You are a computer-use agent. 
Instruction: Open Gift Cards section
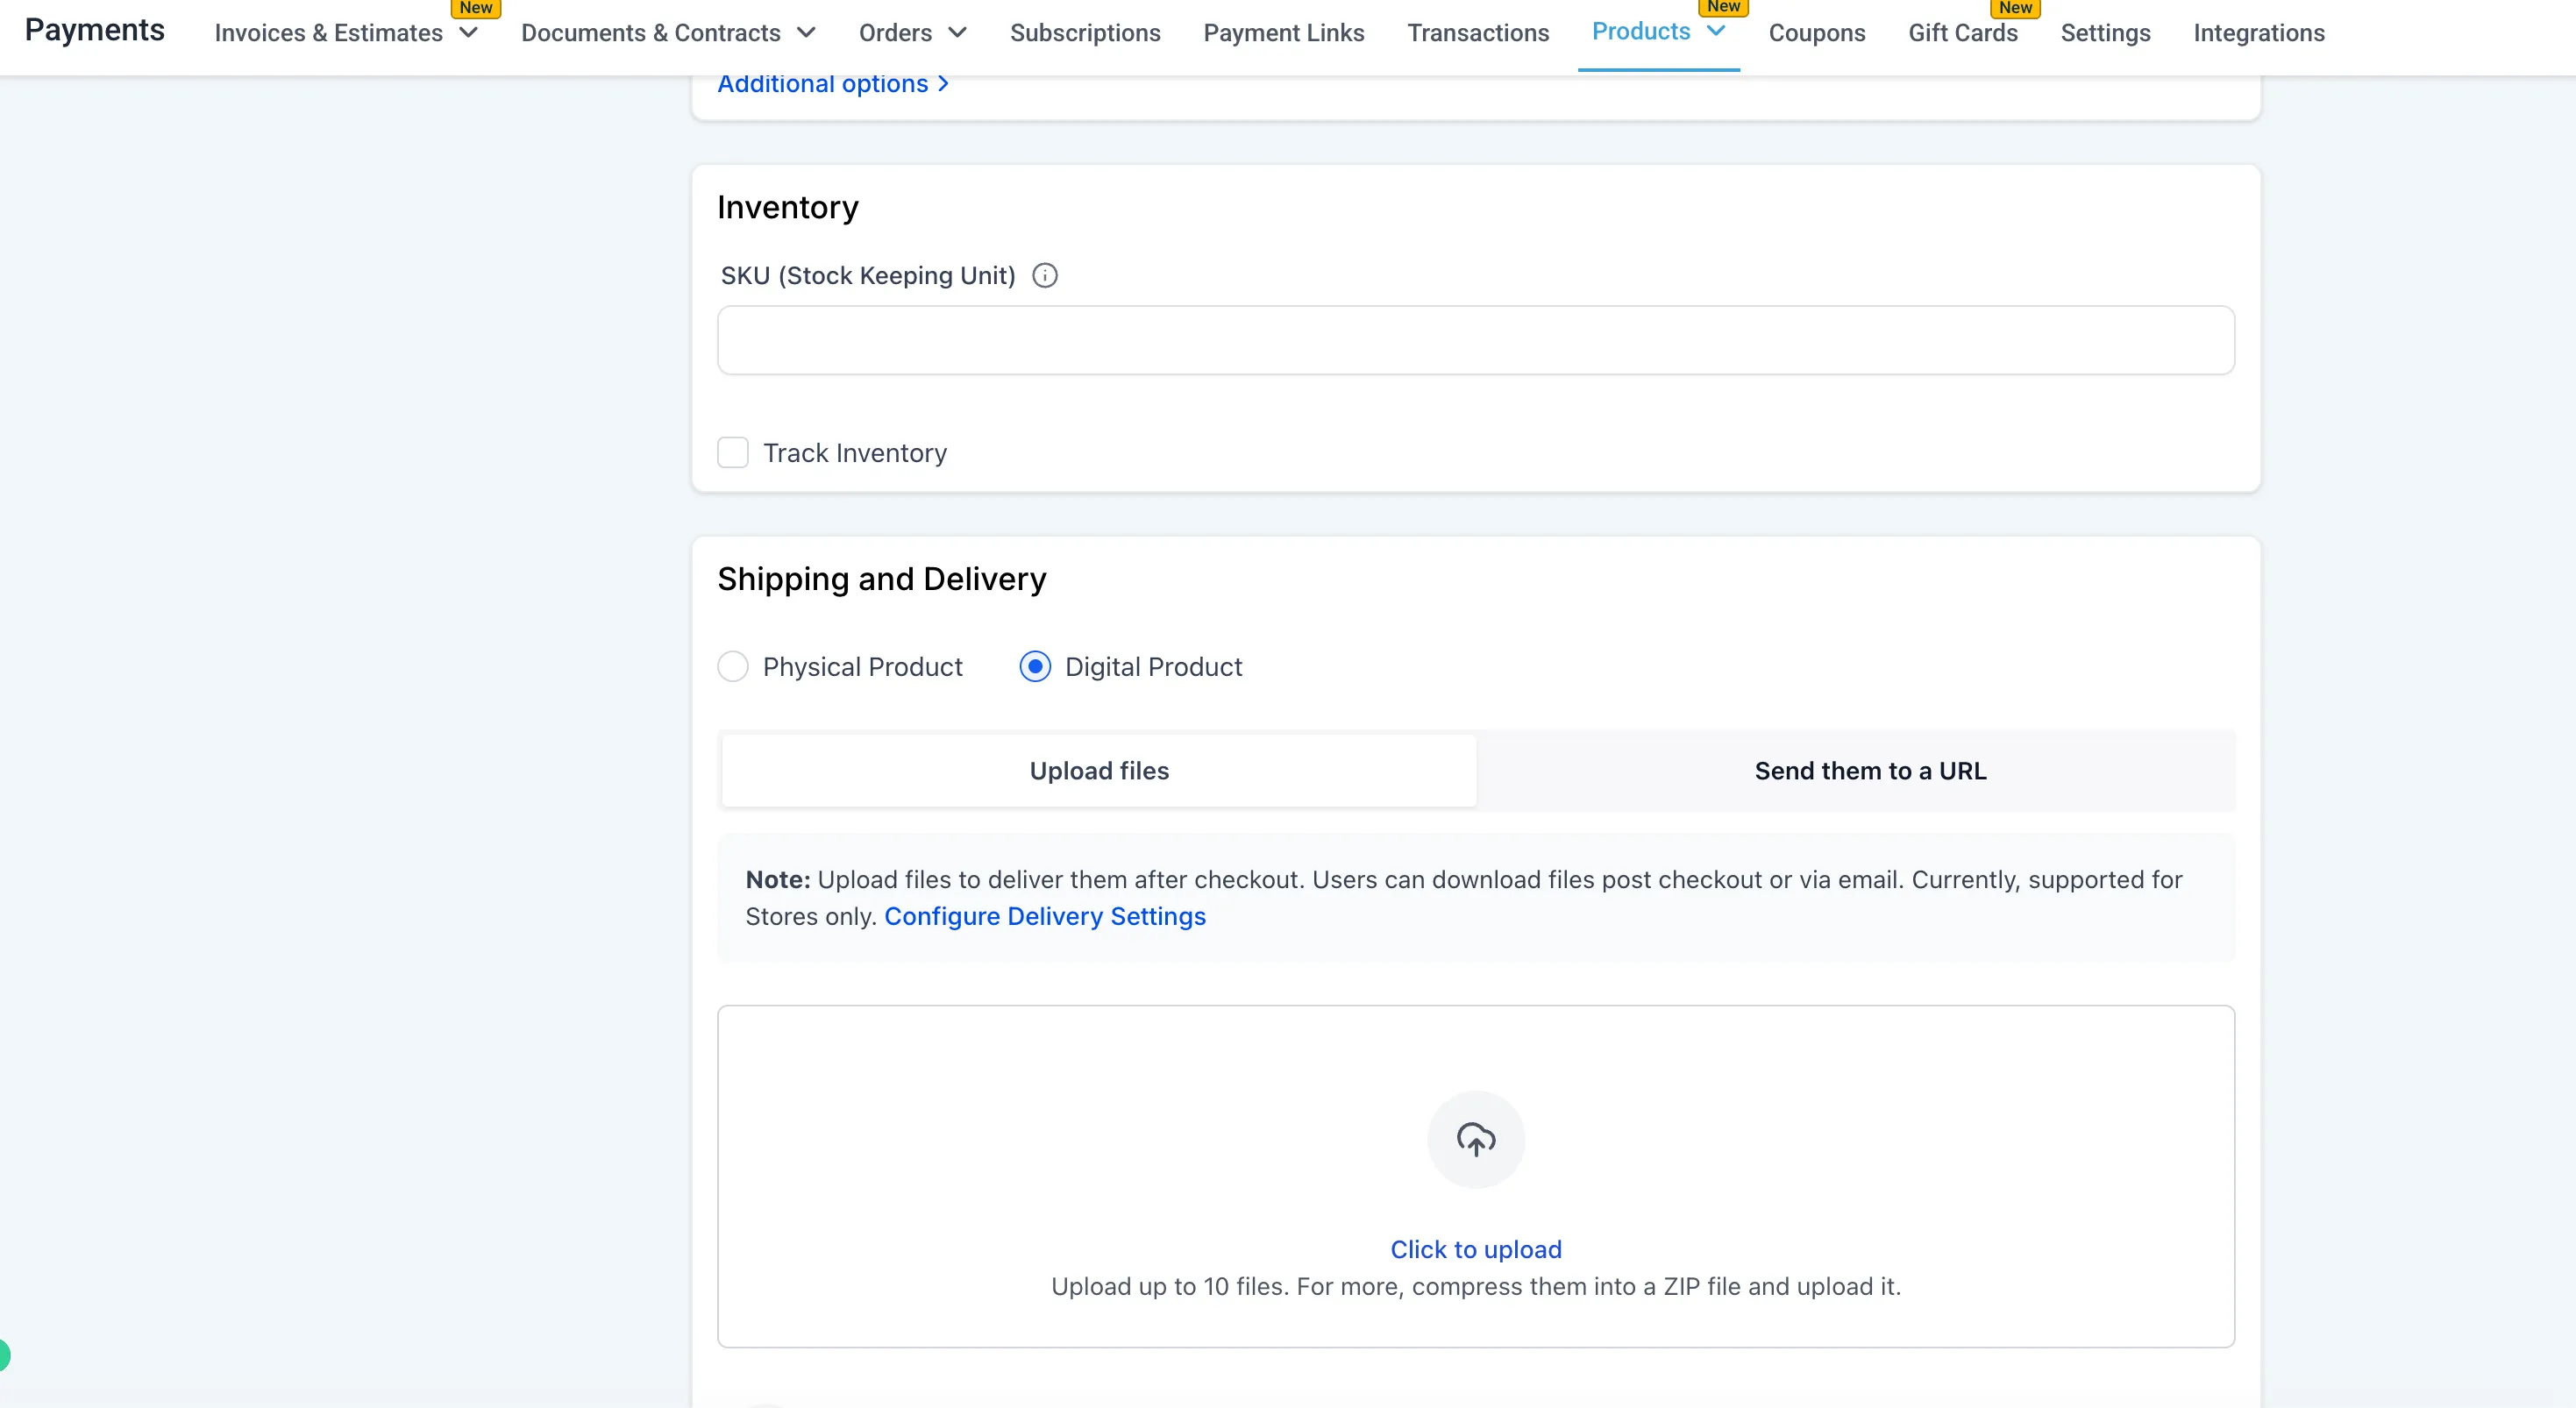[1962, 33]
